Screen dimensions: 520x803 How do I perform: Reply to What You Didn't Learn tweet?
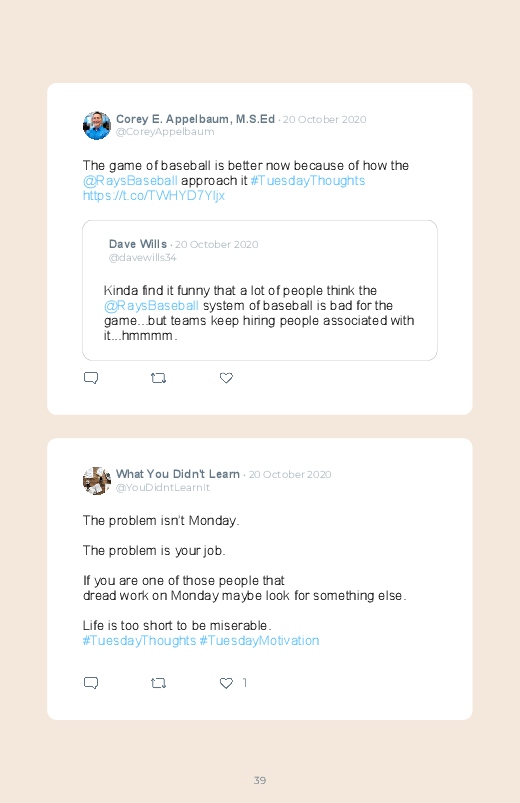[91, 683]
